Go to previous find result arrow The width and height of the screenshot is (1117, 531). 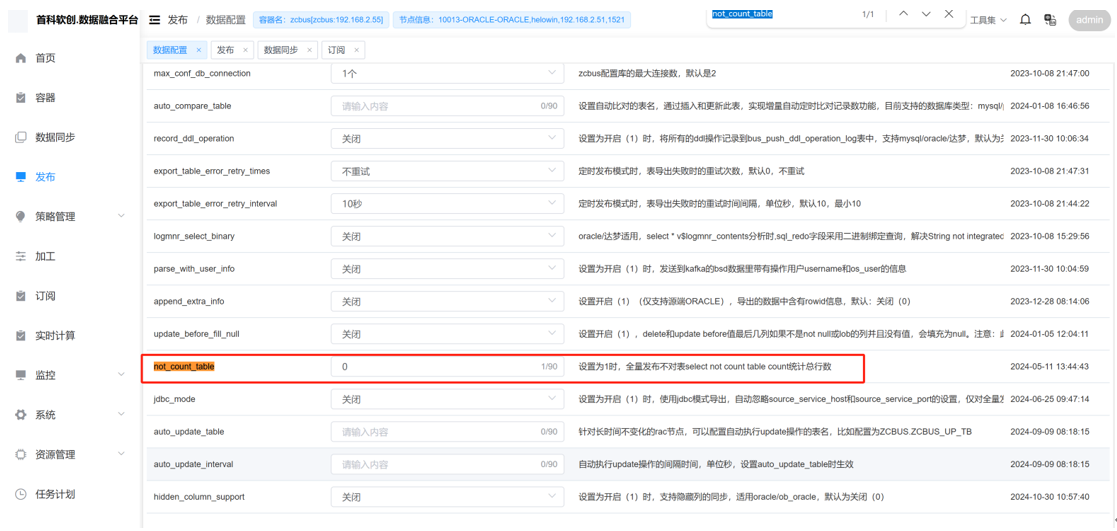click(903, 14)
